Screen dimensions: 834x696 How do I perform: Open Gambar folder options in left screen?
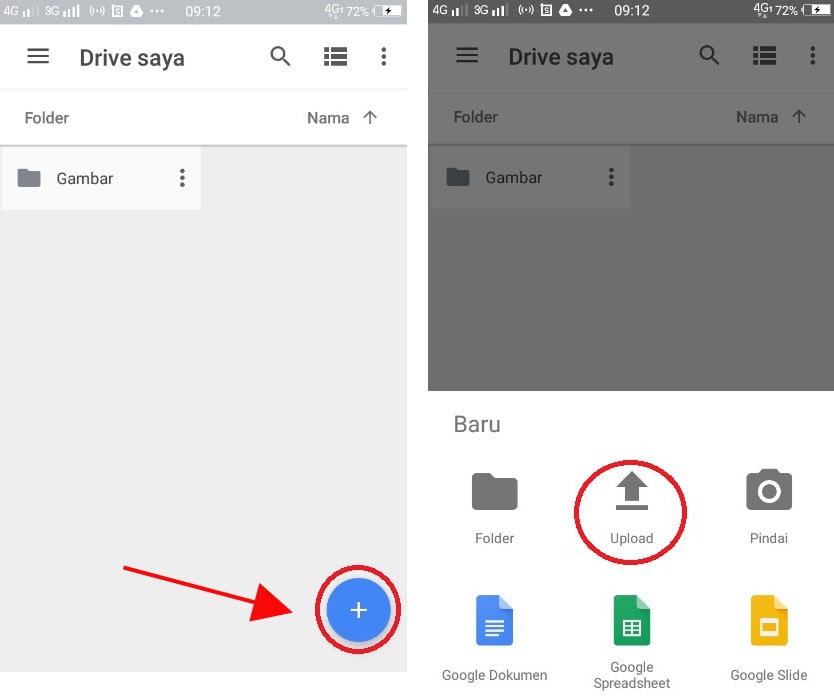click(182, 178)
